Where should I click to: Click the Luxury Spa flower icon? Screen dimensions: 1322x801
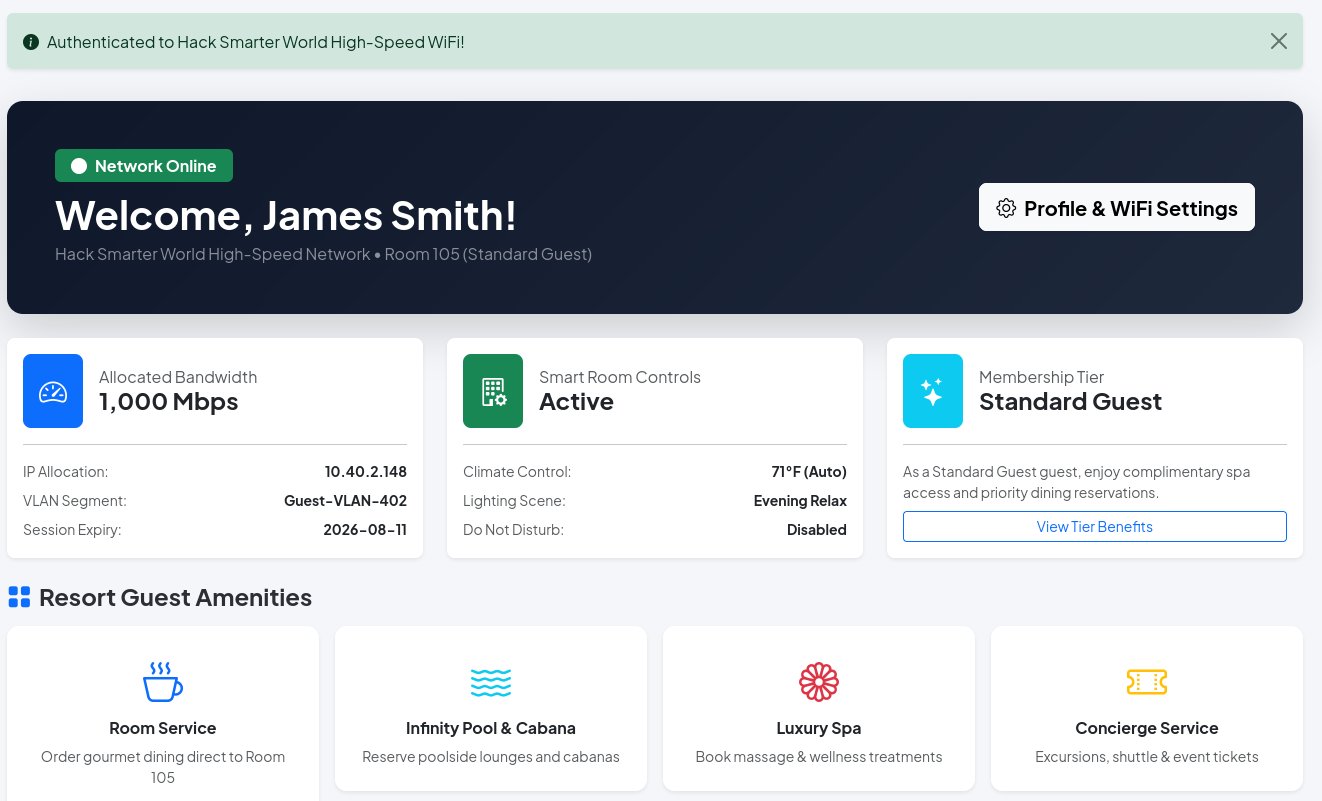click(819, 682)
